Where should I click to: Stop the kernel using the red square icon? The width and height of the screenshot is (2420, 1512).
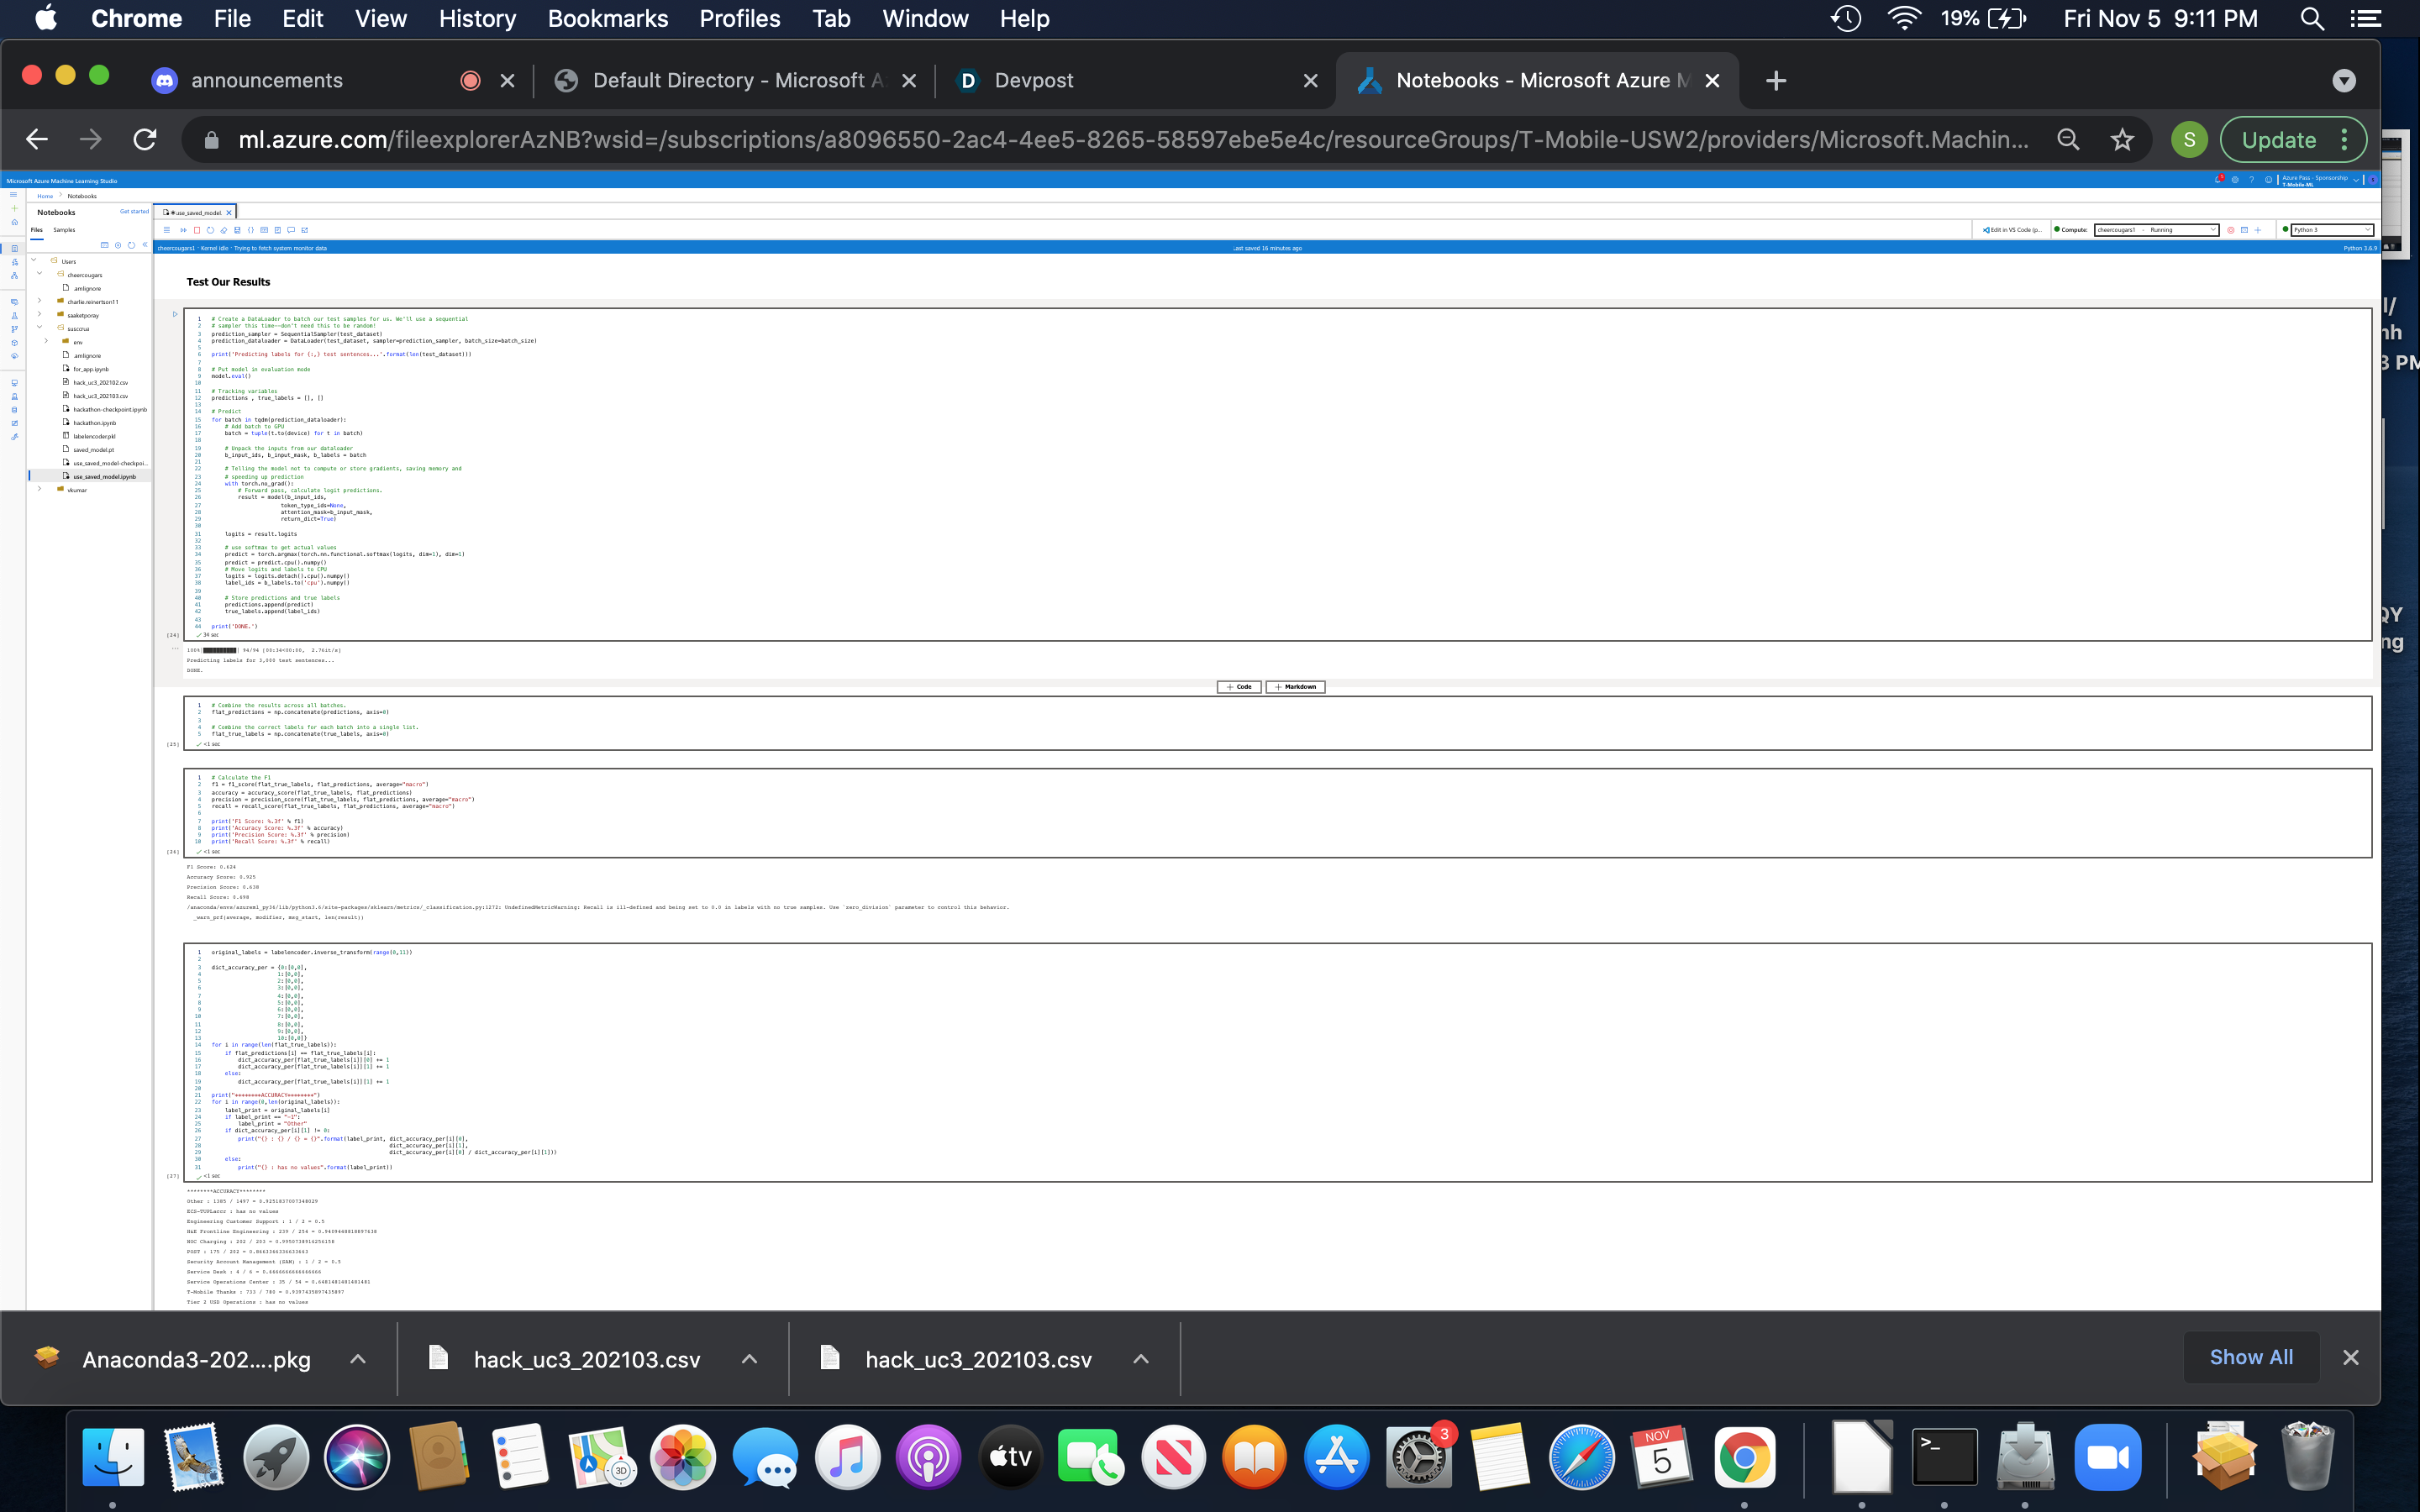pyautogui.click(x=197, y=230)
